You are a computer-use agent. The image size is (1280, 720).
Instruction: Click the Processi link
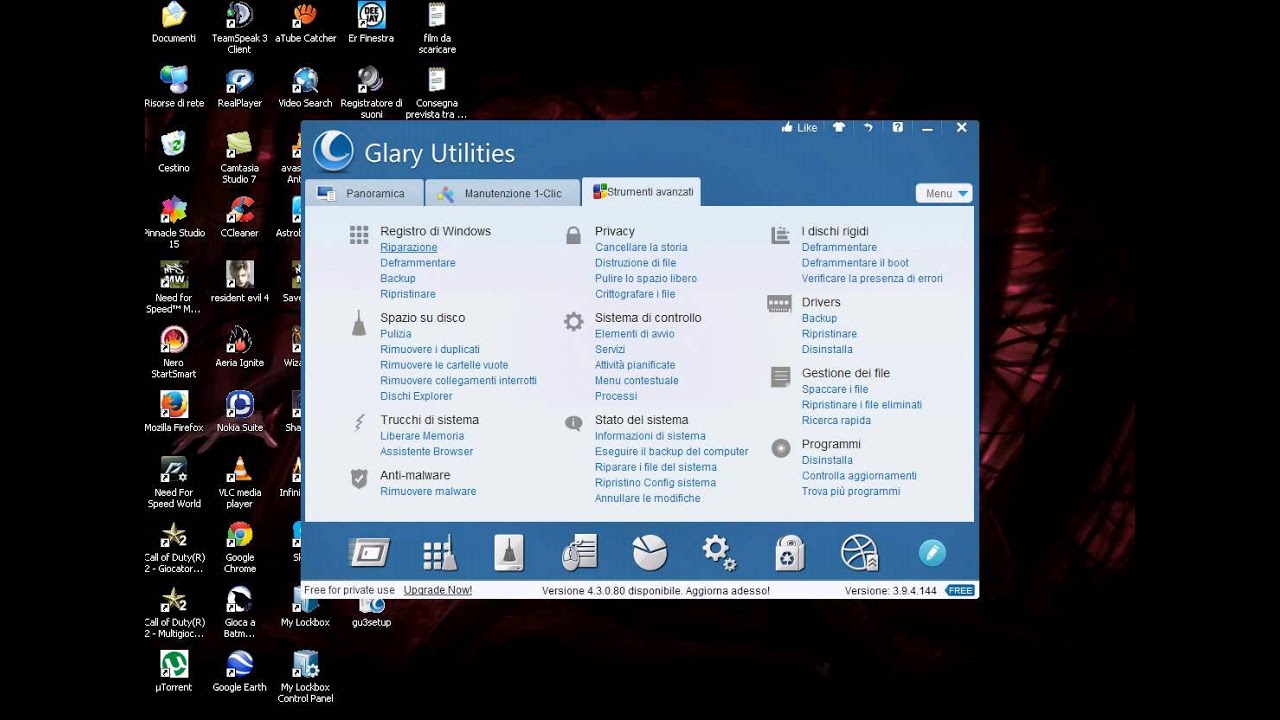616,396
